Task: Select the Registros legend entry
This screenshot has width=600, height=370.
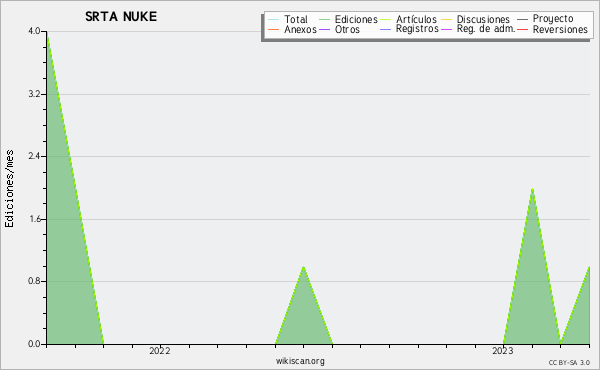Action: [409, 29]
